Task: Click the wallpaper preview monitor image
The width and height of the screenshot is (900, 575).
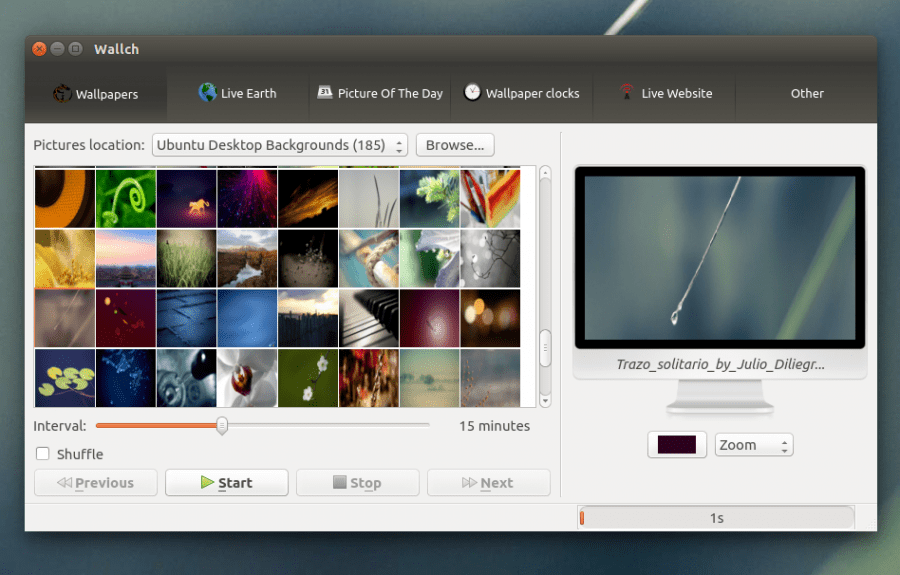Action: 720,258
